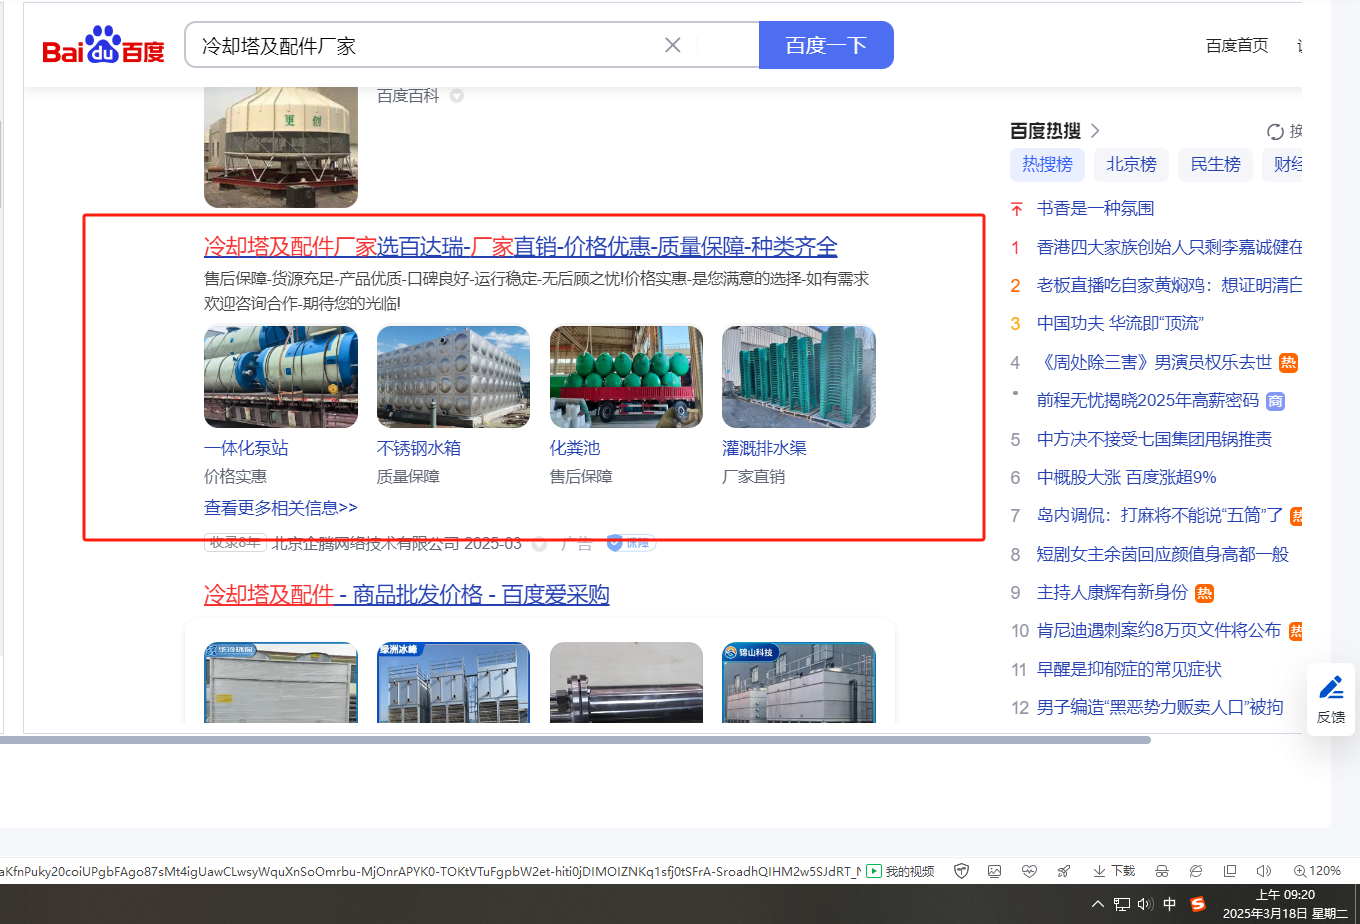Image resolution: width=1360 pixels, height=924 pixels.
Task: Open hot topic 中概股大涨 百度涨超9%
Action: [x=1127, y=477]
